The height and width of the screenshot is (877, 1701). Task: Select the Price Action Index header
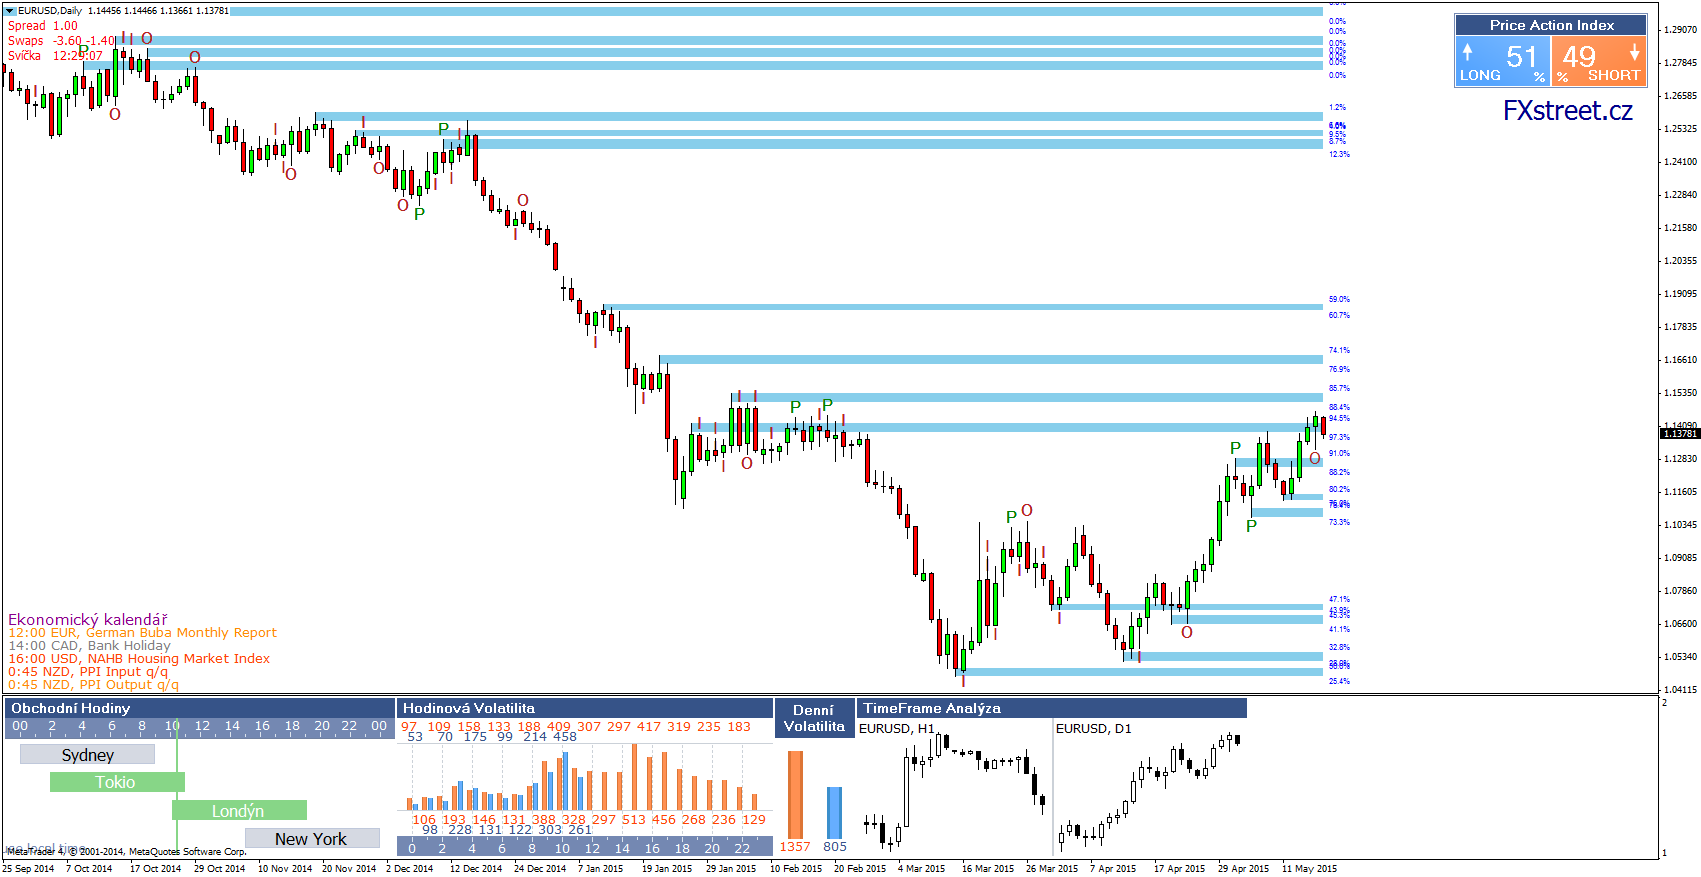click(x=1551, y=25)
